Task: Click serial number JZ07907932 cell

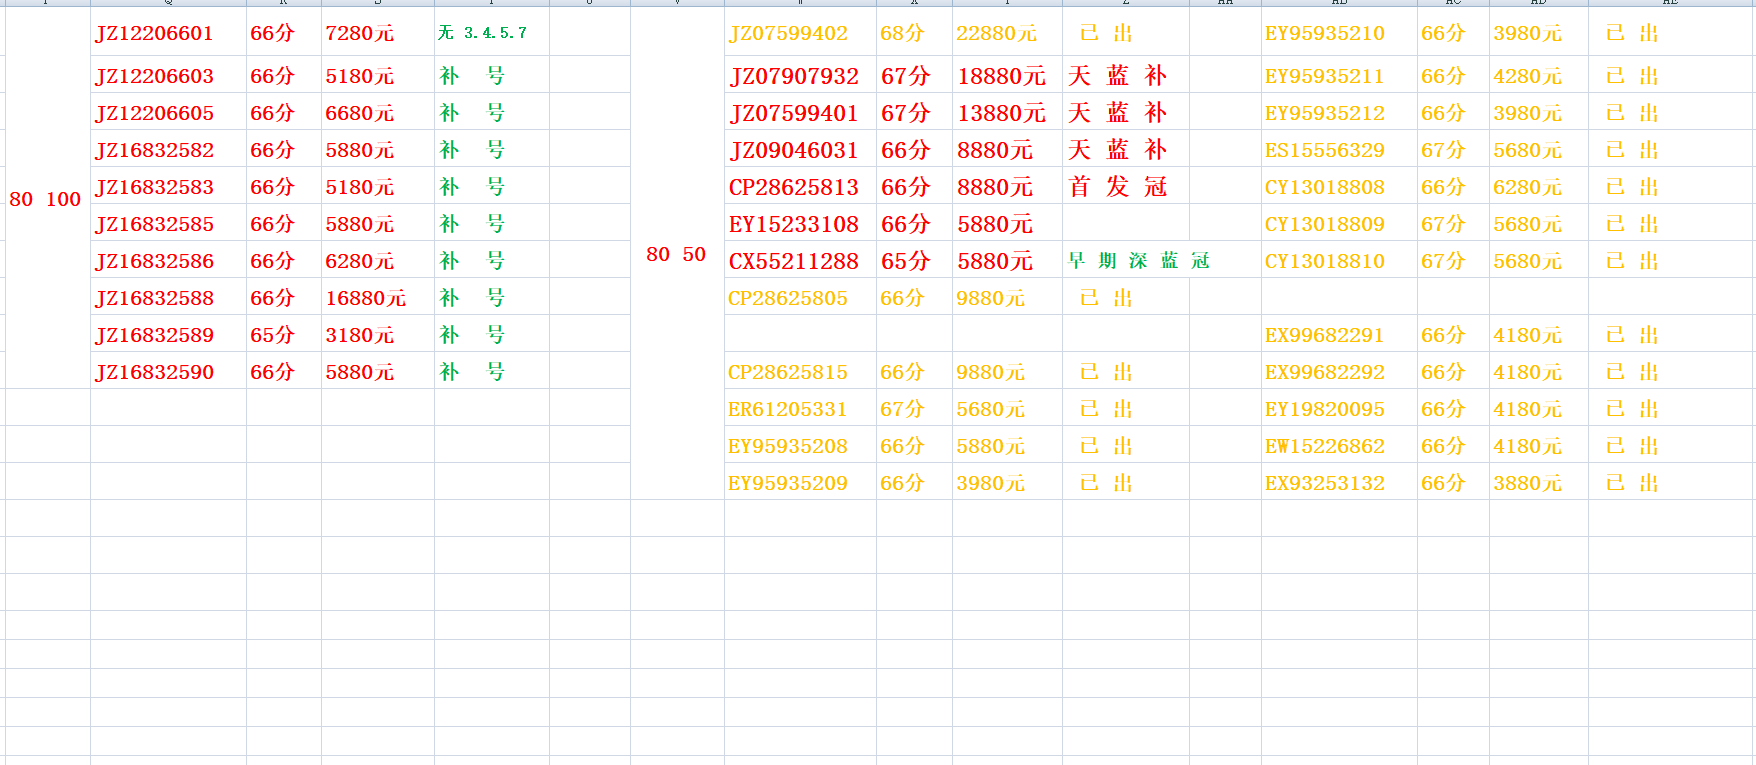Action: point(794,76)
